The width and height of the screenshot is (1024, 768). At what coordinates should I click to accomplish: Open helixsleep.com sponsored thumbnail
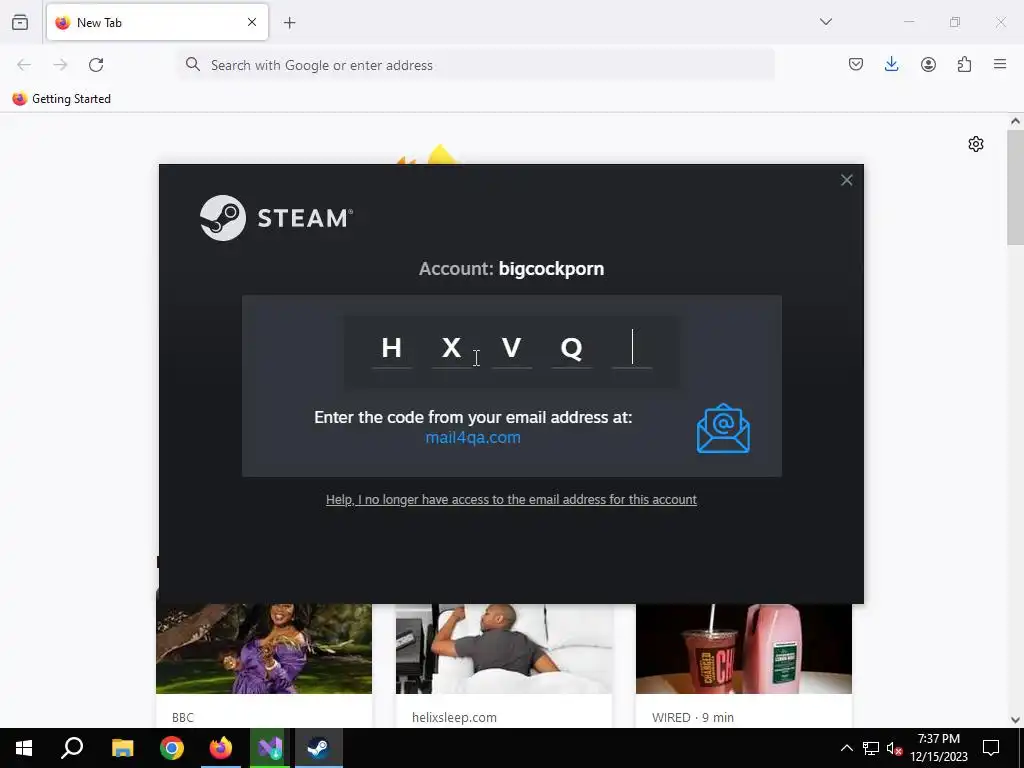coord(504,648)
